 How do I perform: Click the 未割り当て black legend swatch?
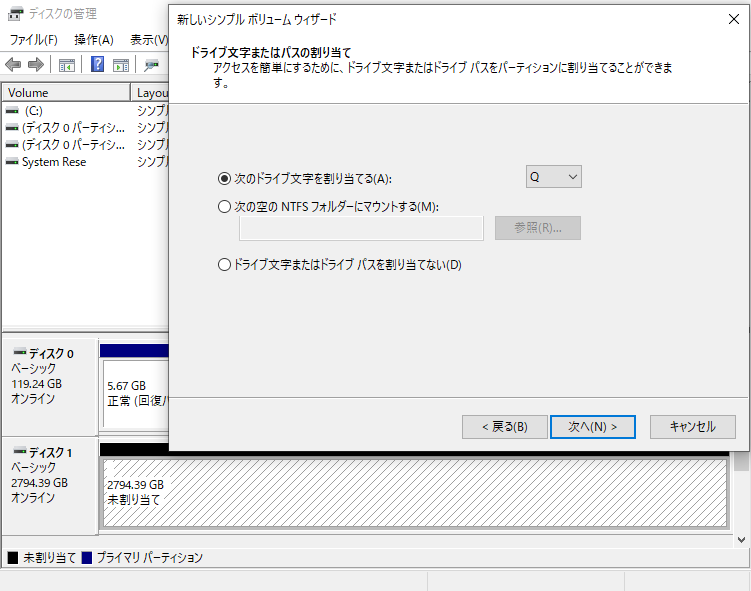(13, 558)
